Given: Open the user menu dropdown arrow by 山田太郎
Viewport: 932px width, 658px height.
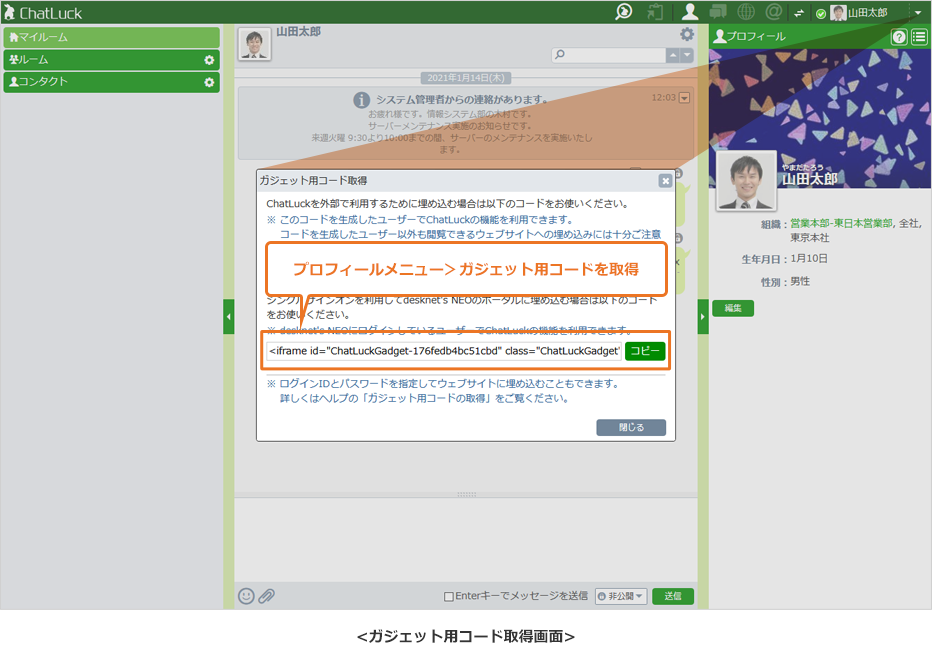Looking at the screenshot, I should pos(918,12).
